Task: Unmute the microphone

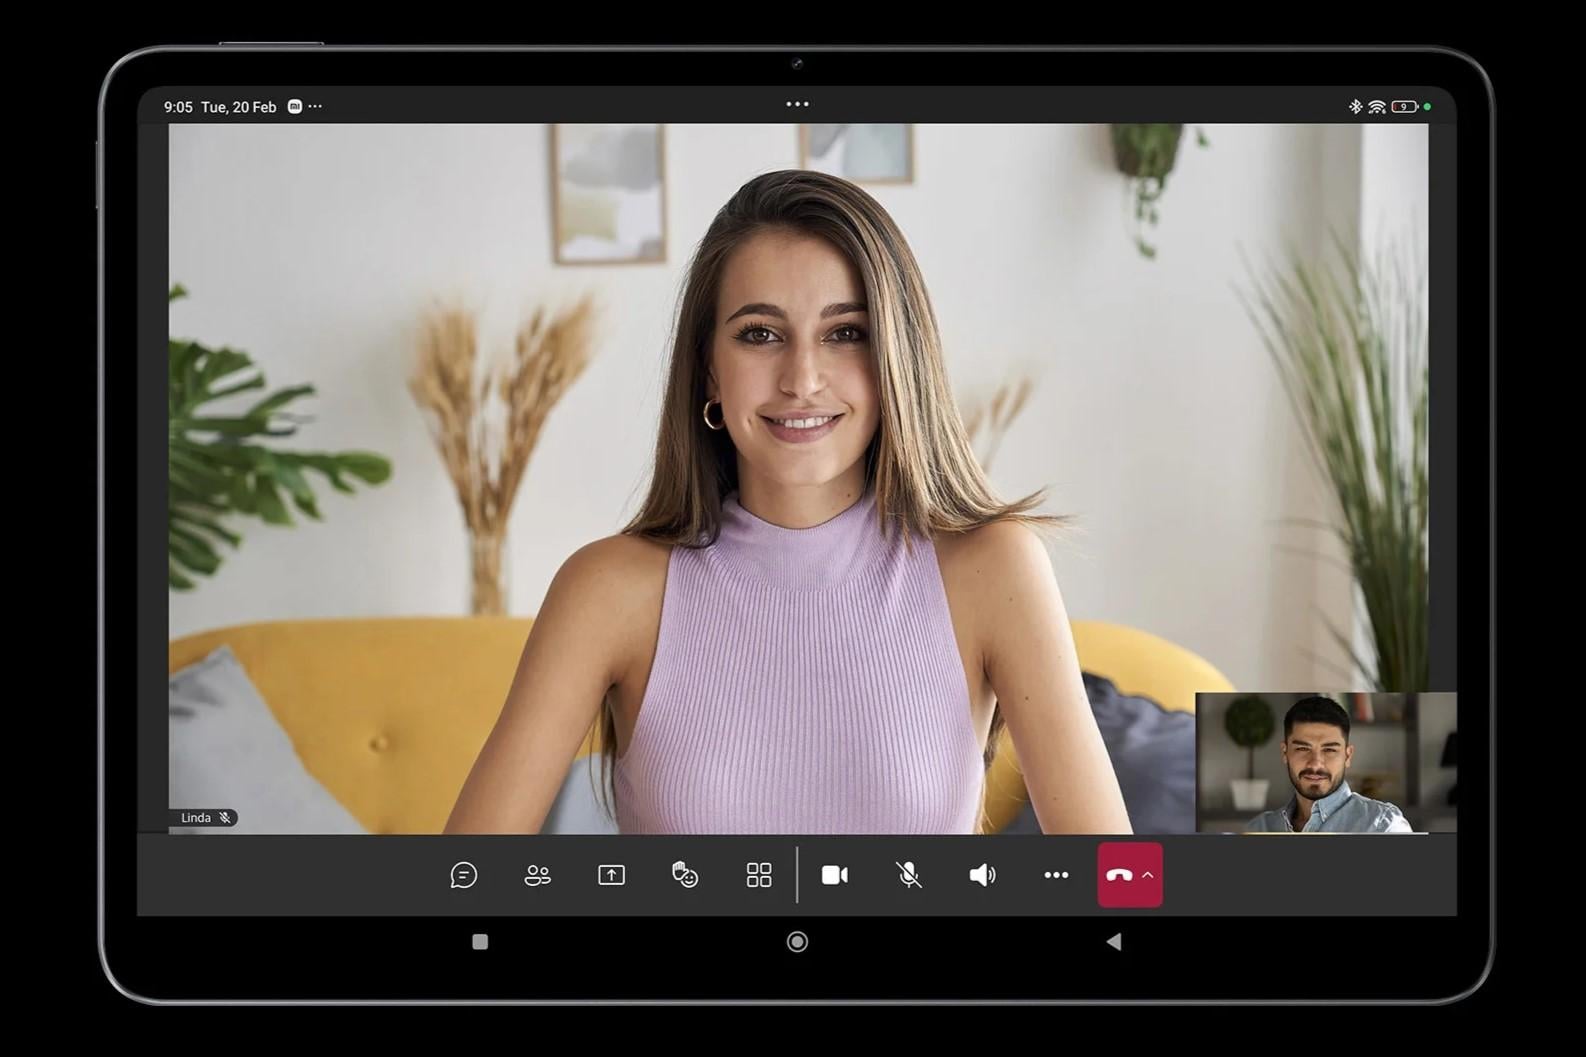Action: (908, 875)
